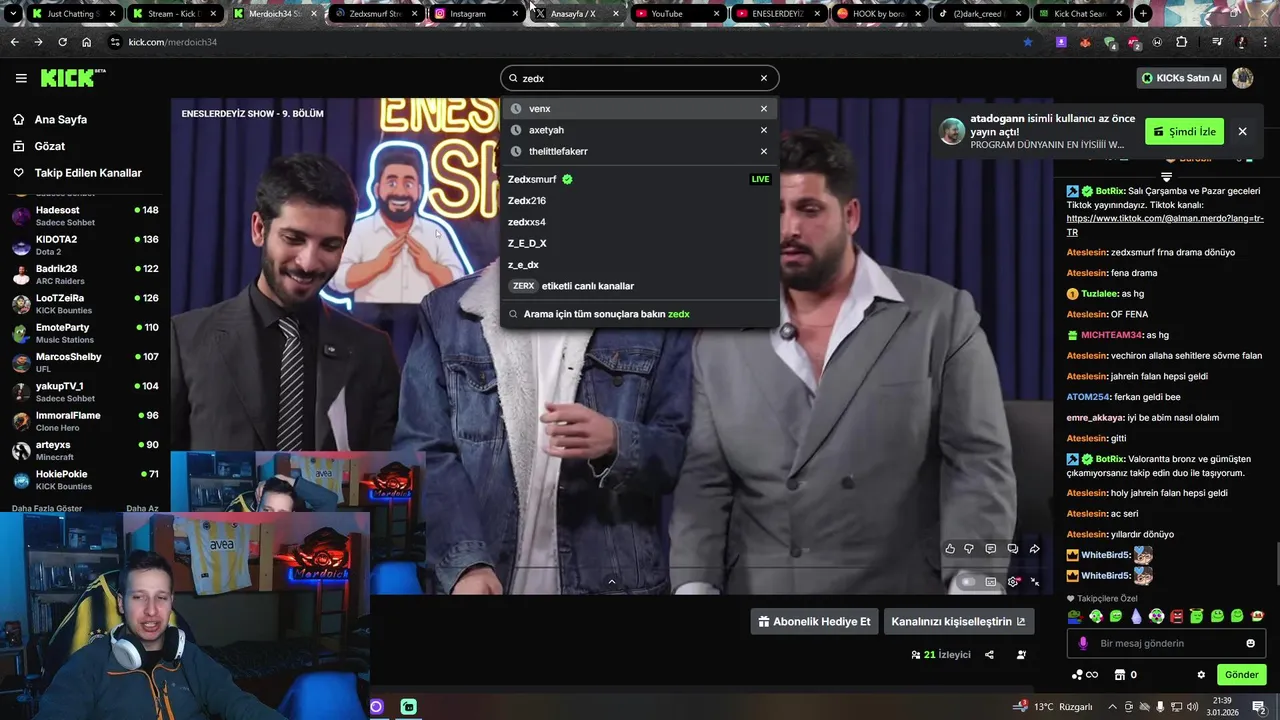Expand list with Daha Fazla Göster
1280x720 pixels.
[x=47, y=508]
